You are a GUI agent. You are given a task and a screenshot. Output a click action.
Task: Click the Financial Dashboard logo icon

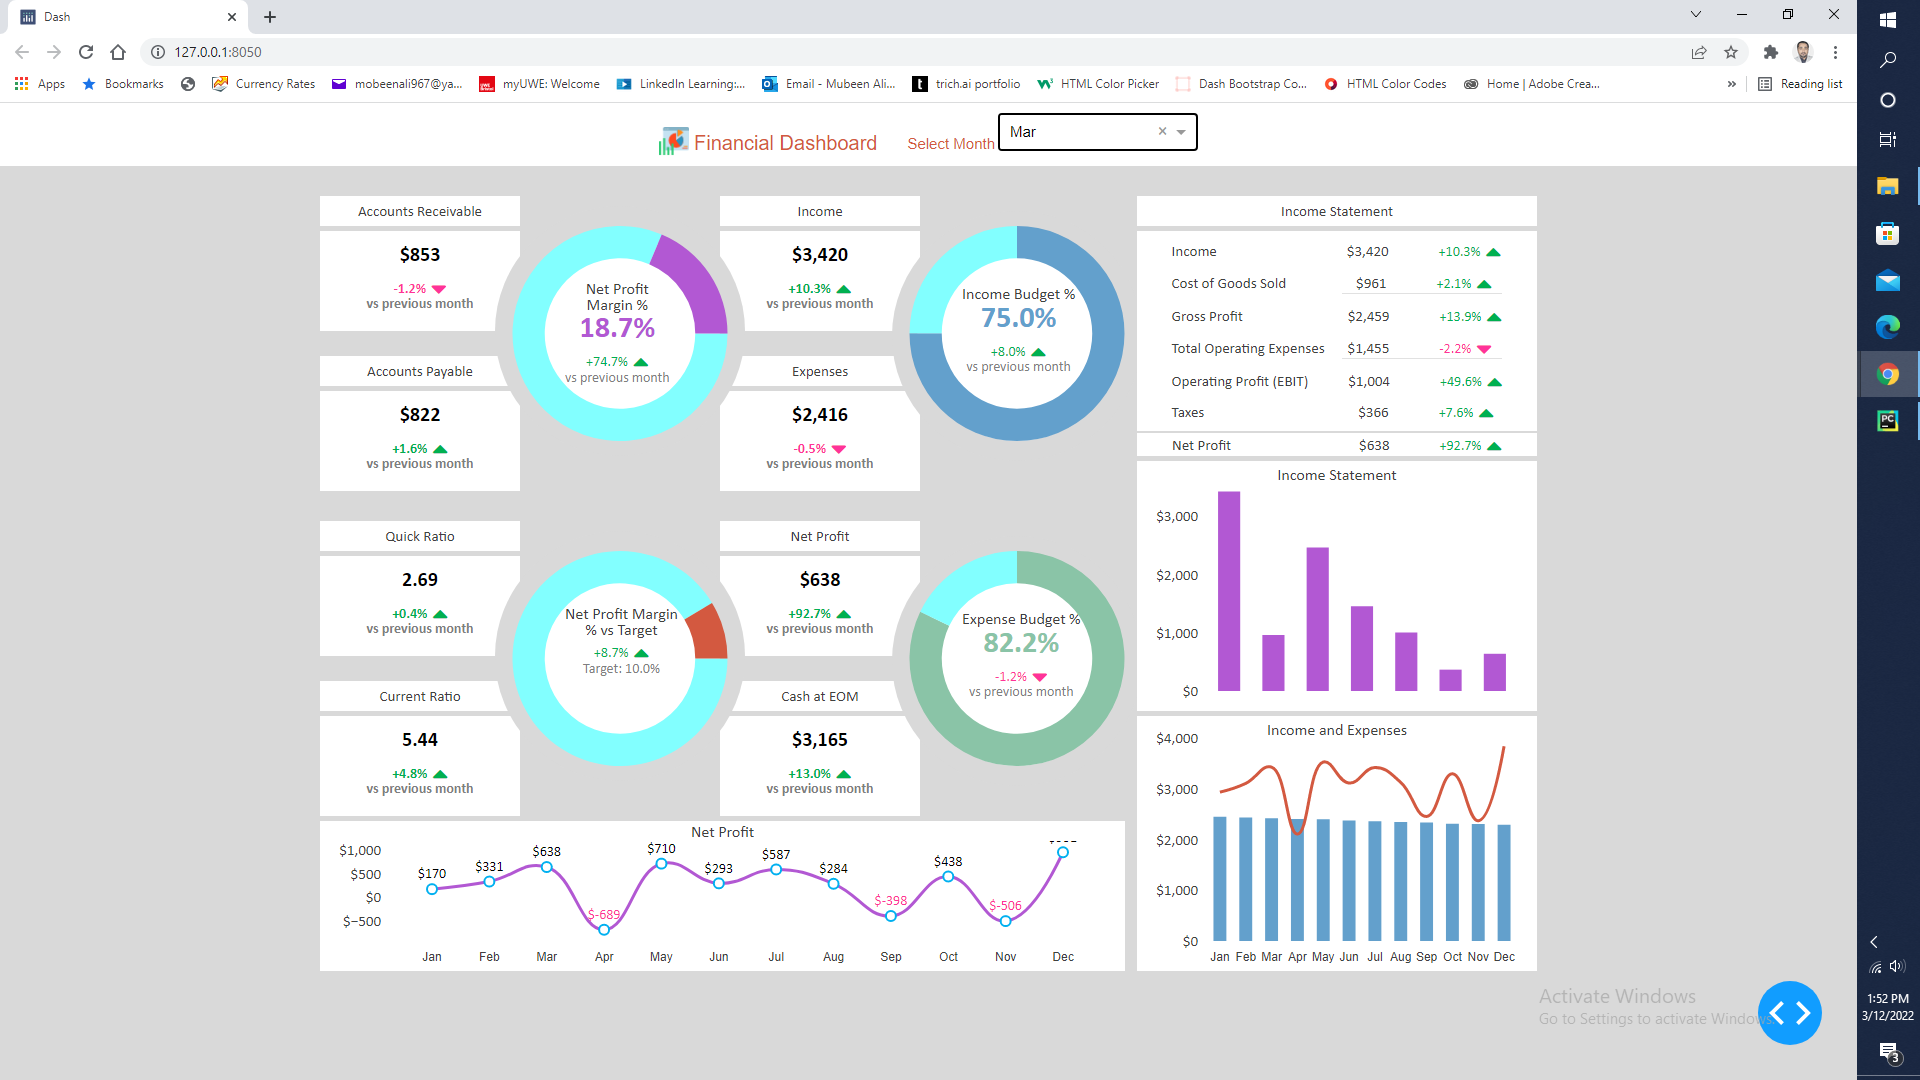673,142
